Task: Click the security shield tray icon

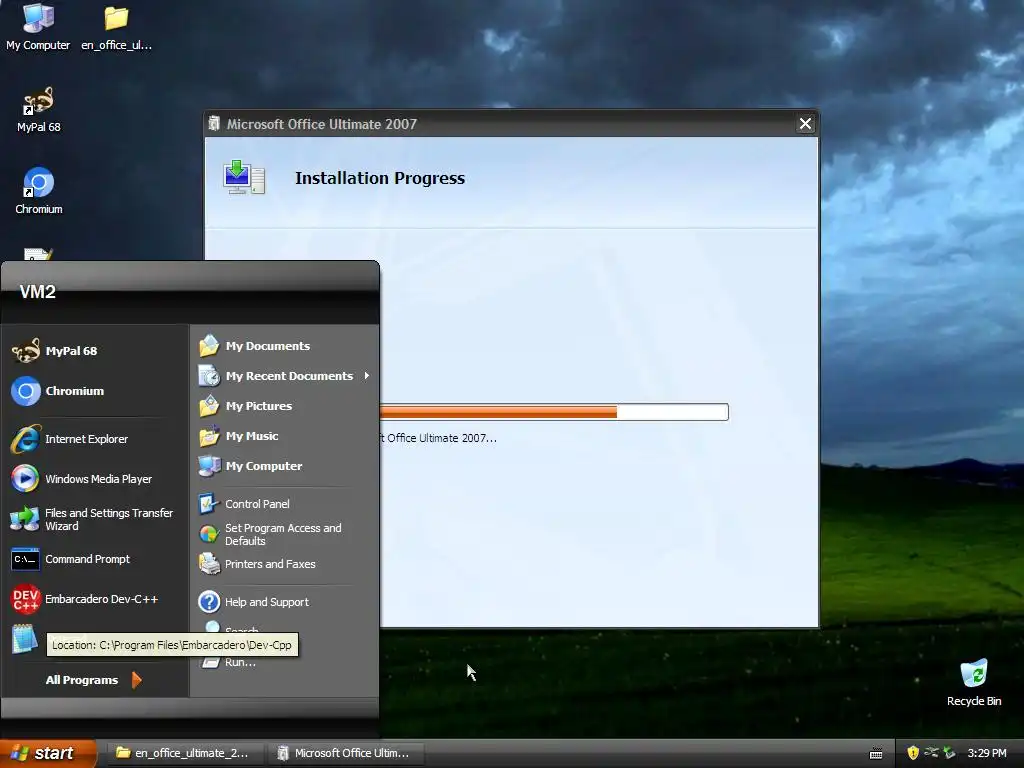Action: point(913,753)
